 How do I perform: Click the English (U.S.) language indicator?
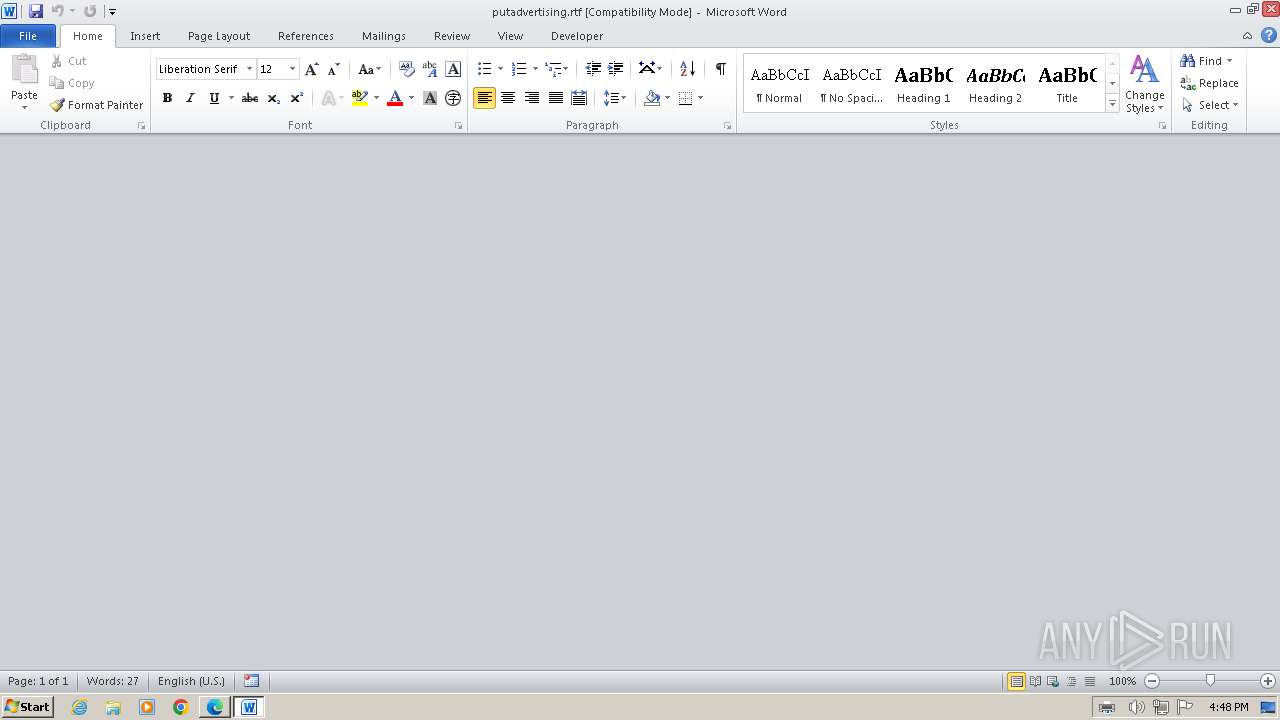click(191, 681)
